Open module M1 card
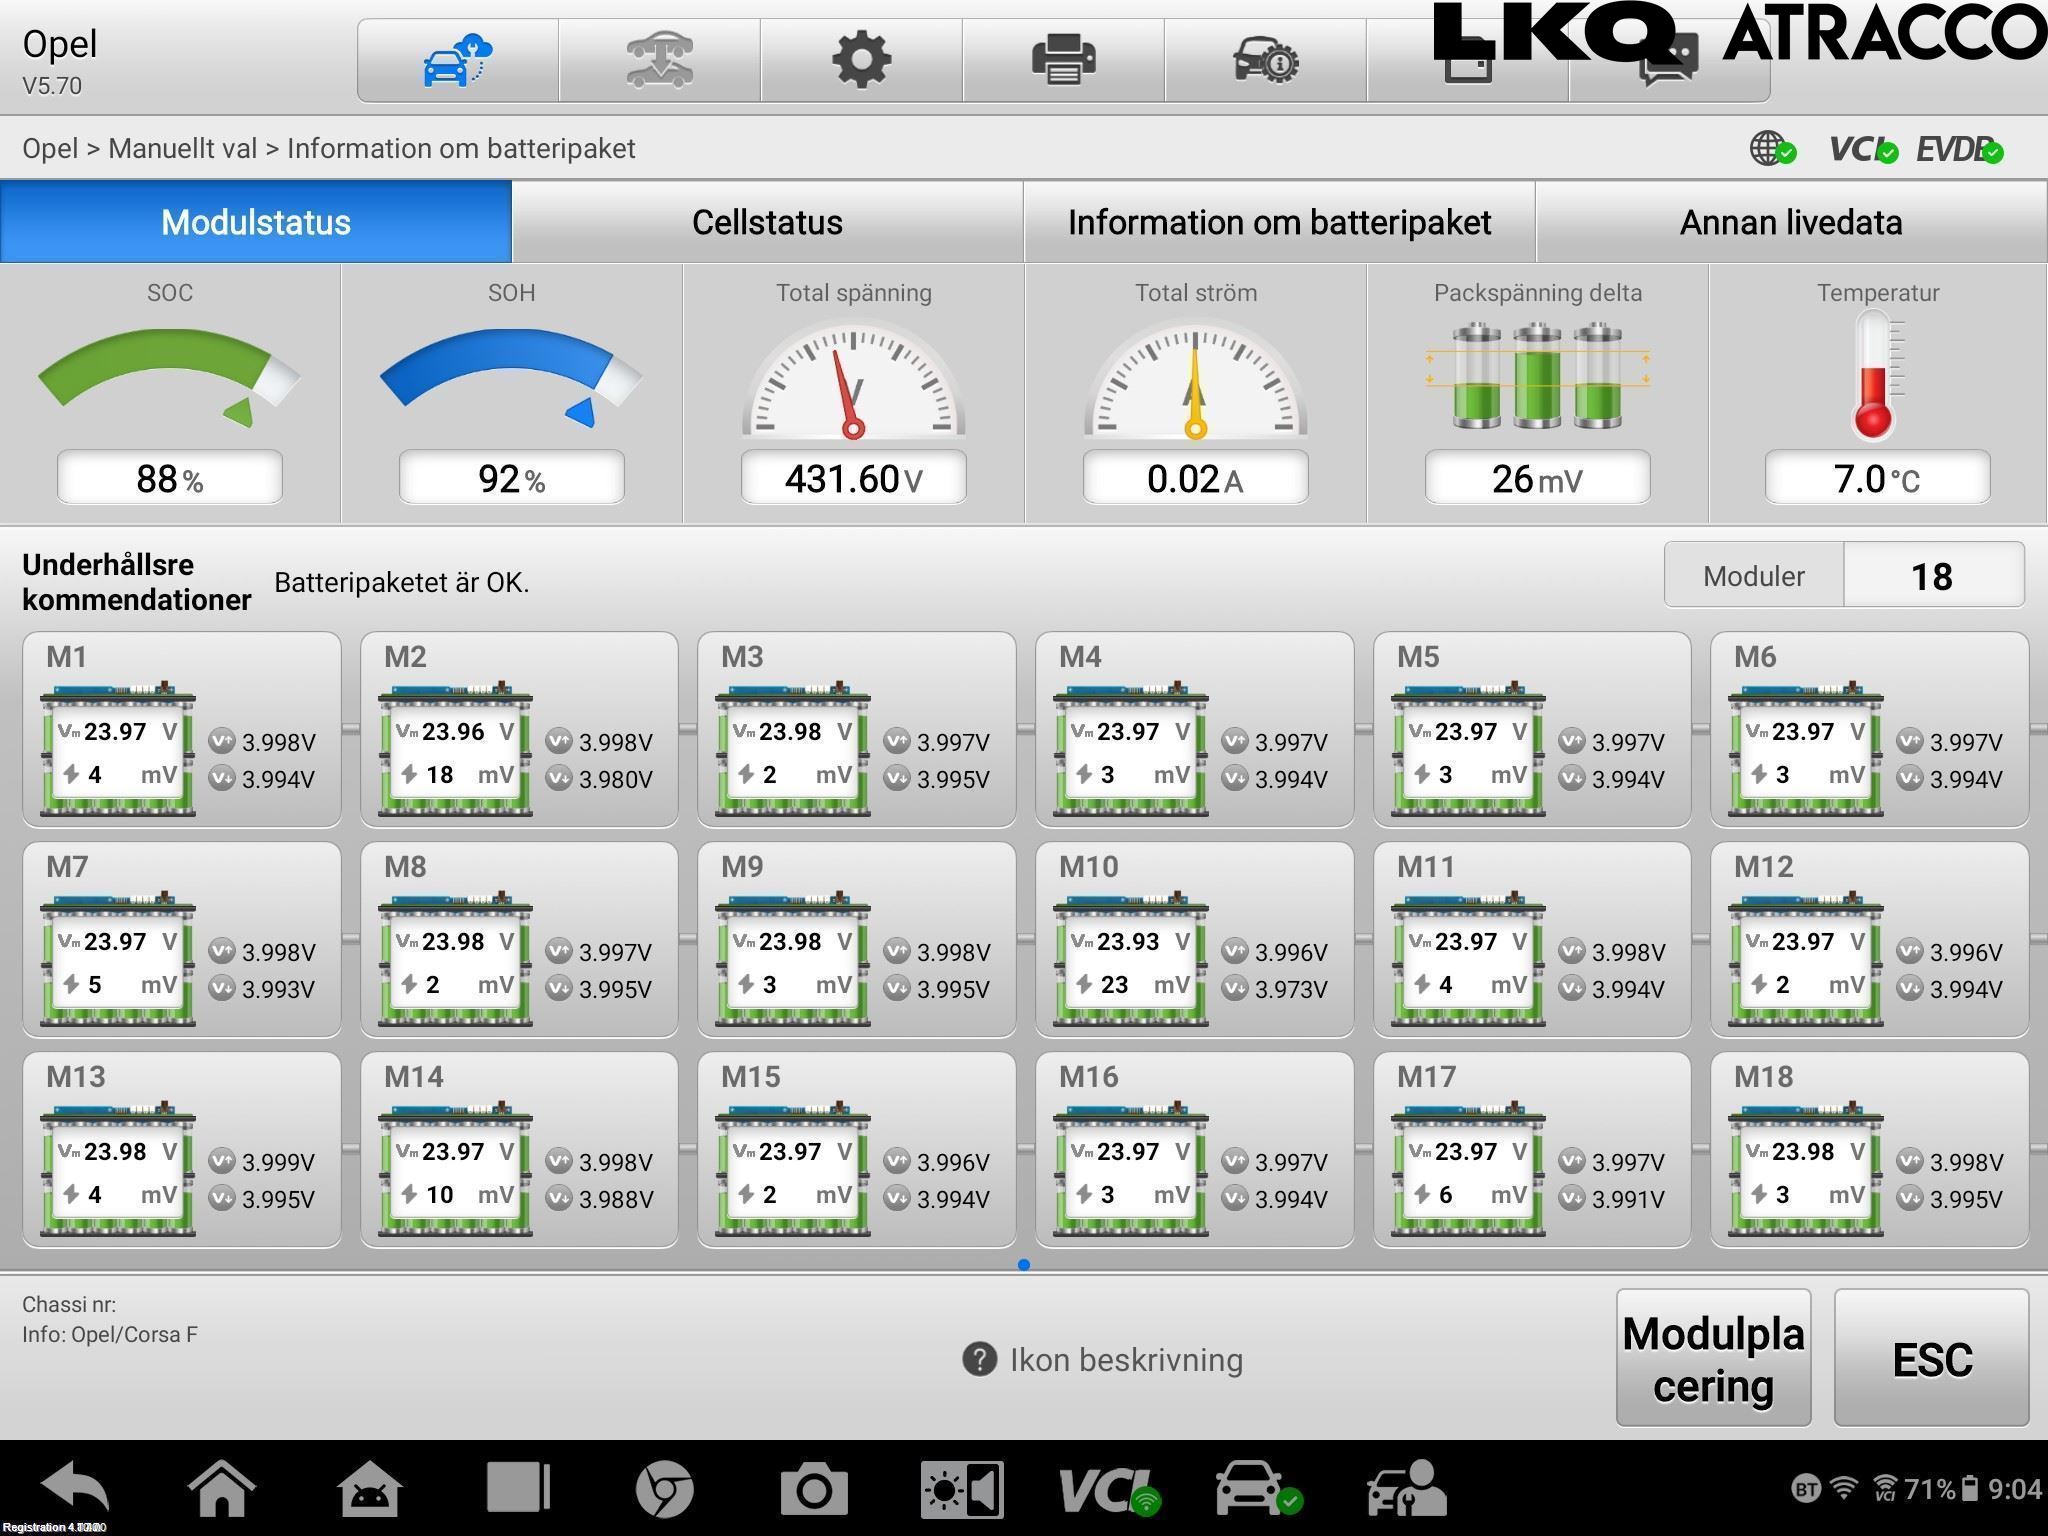Screen dimensions: 2048x1536 coord(181,729)
